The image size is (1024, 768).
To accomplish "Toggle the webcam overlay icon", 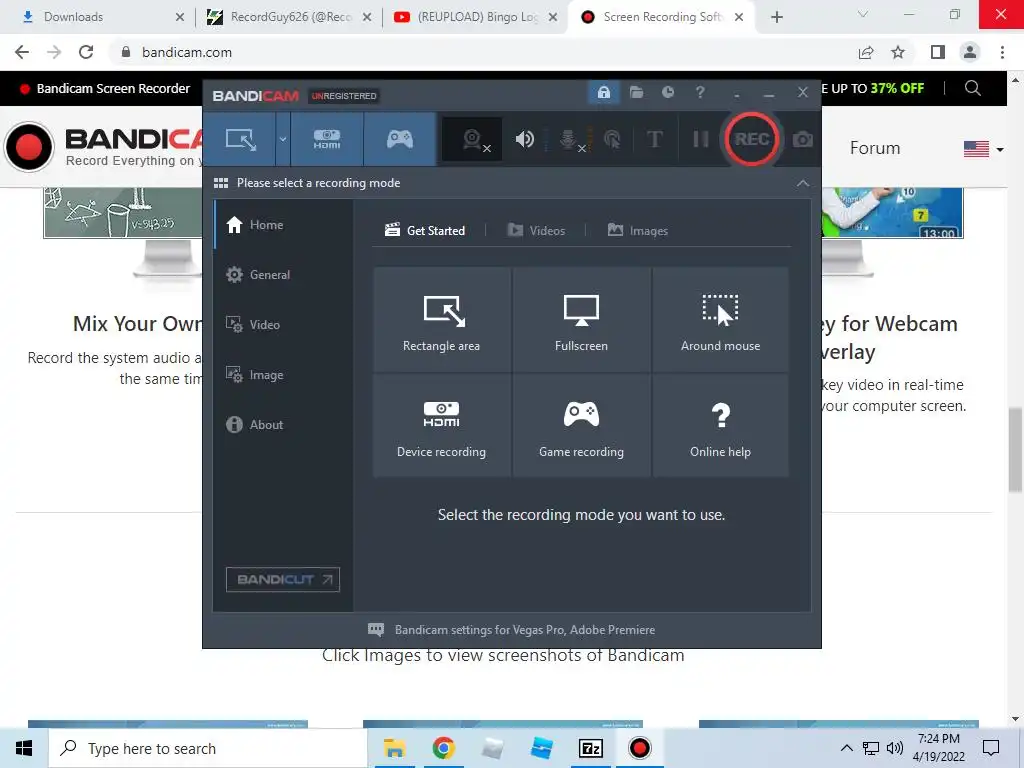I will 472,139.
